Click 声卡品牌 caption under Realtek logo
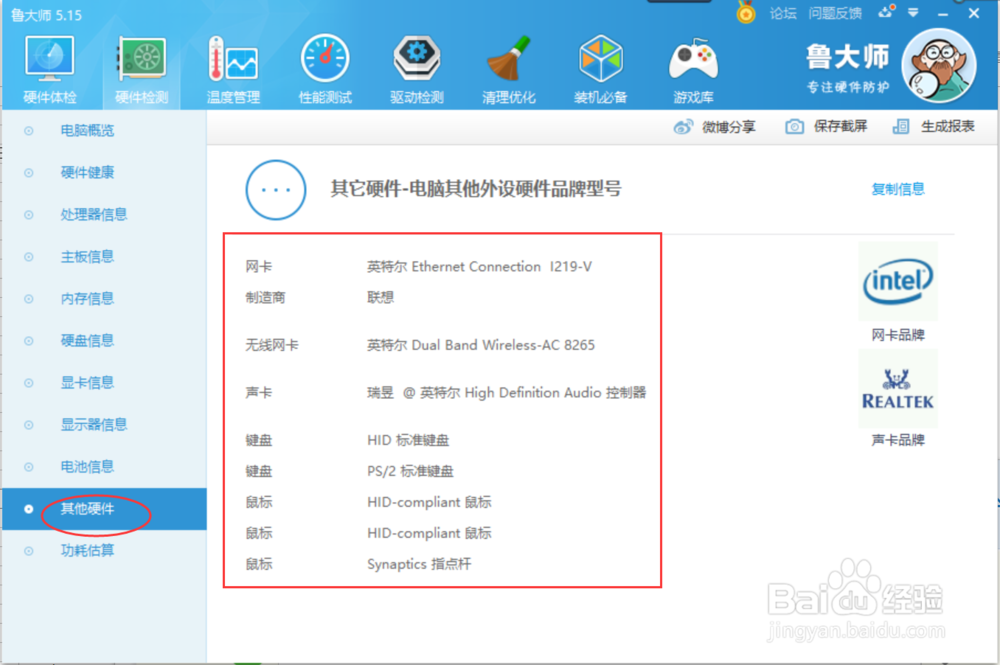The width and height of the screenshot is (1000, 665). (x=897, y=440)
